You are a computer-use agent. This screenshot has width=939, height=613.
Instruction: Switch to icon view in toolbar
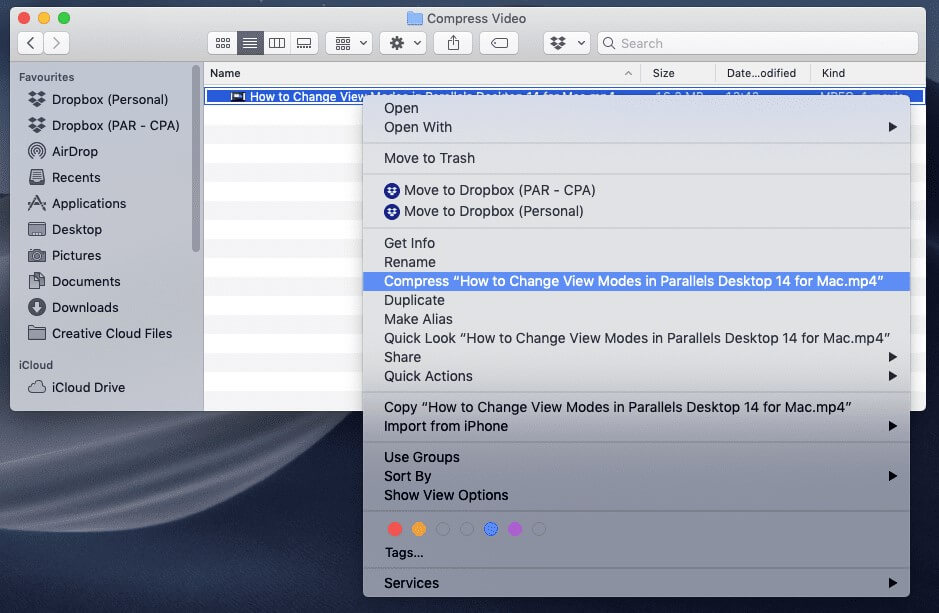223,43
